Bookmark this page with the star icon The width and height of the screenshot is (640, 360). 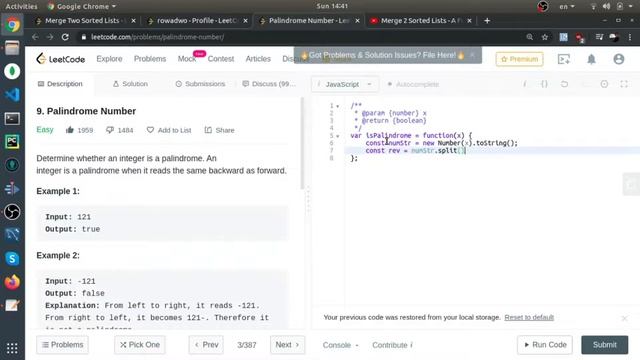tap(544, 37)
